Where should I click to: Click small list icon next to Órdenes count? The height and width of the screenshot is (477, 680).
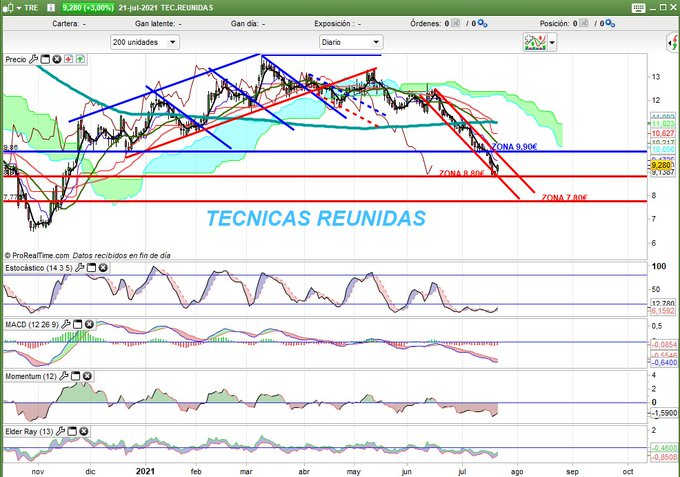click(455, 23)
